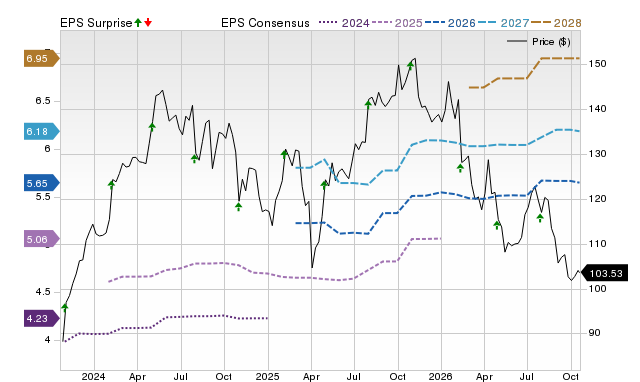Click the 6.18 light blue value tag
This screenshot has width=640, height=382.
41,131
